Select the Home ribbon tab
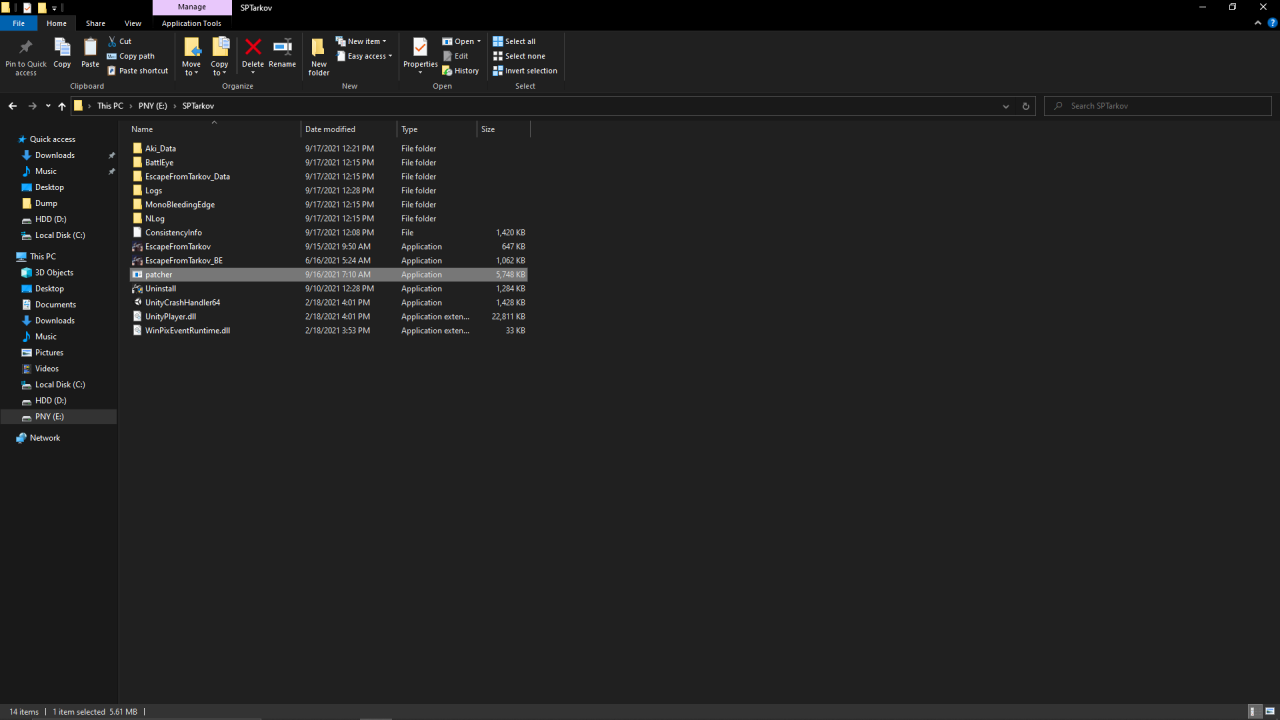 click(57, 23)
